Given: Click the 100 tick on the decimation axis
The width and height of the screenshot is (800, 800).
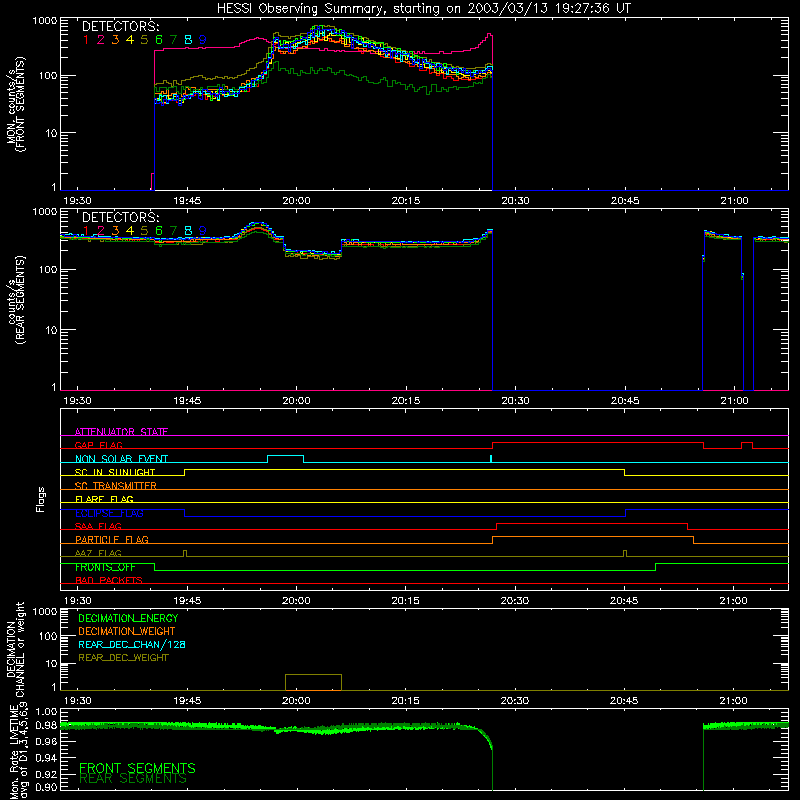Looking at the screenshot, I should pos(47,636).
